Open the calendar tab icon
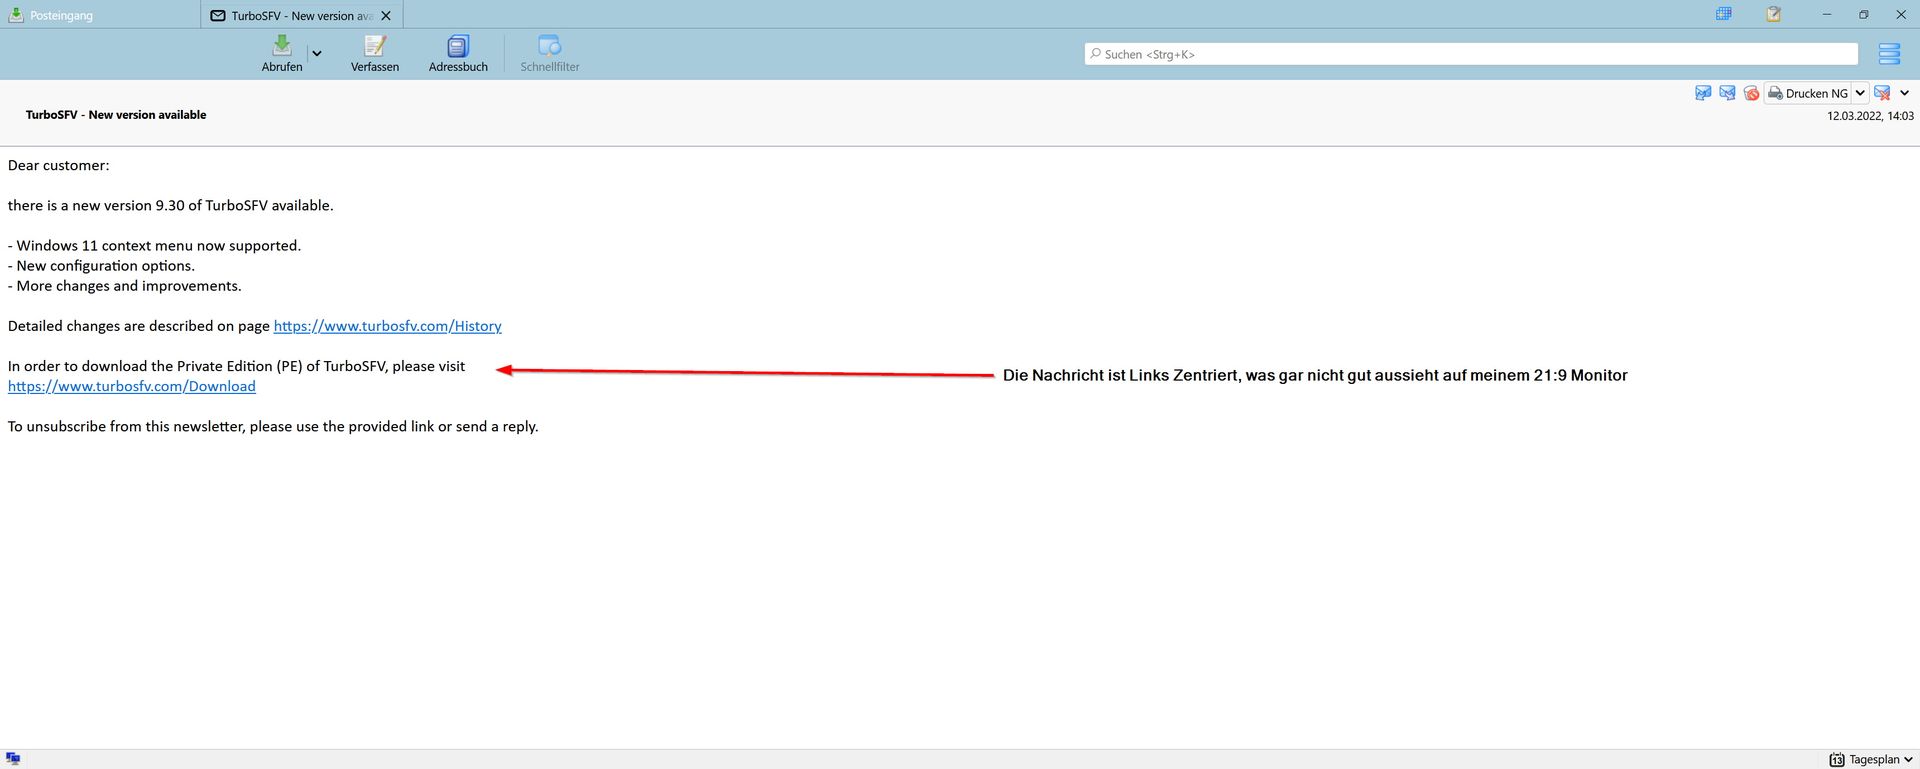Viewport: 1920px width, 769px height. (1724, 14)
